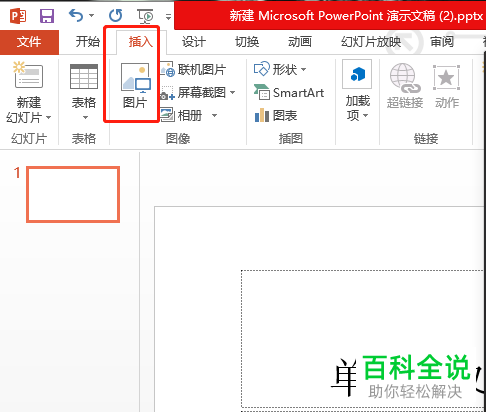486x412 pixels.
Task: Open the 切换 tab
Action: point(247,42)
